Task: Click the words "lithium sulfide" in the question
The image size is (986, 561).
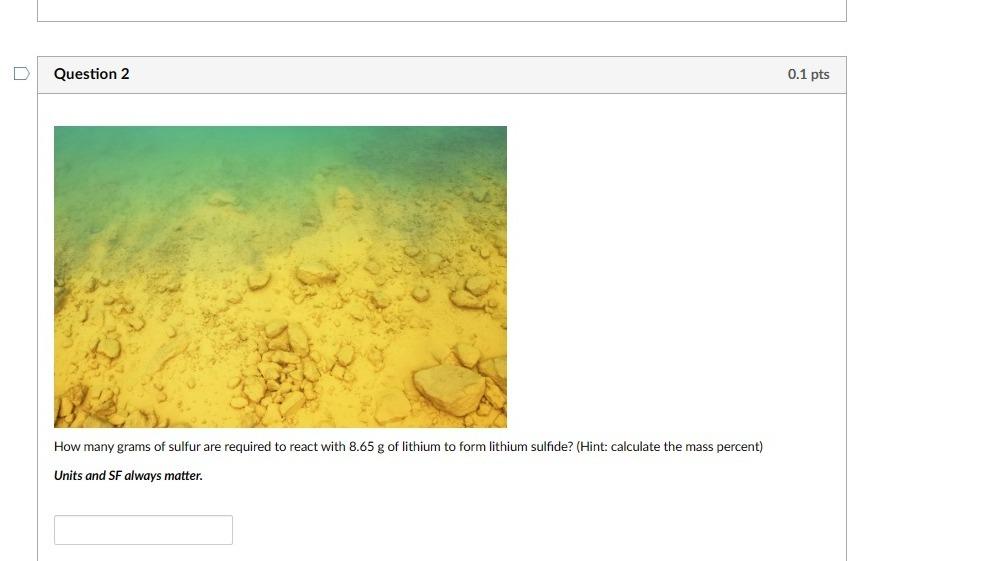Action: pyautogui.click(x=531, y=447)
